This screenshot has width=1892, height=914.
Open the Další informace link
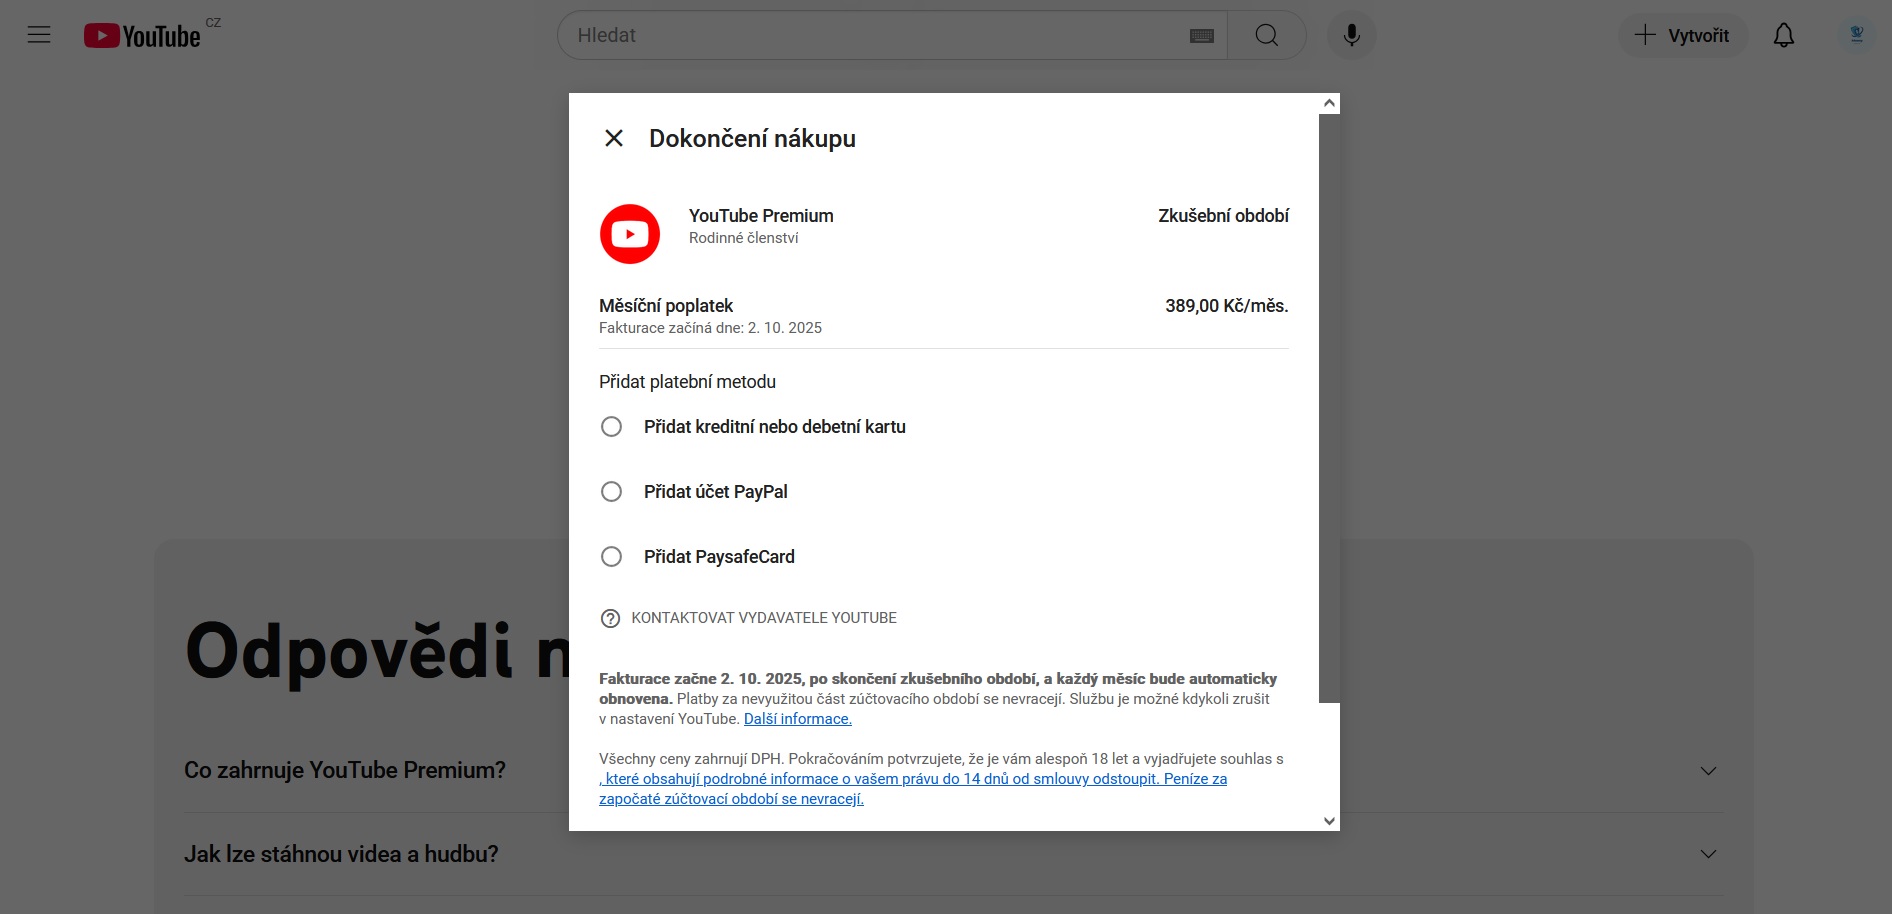[798, 719]
